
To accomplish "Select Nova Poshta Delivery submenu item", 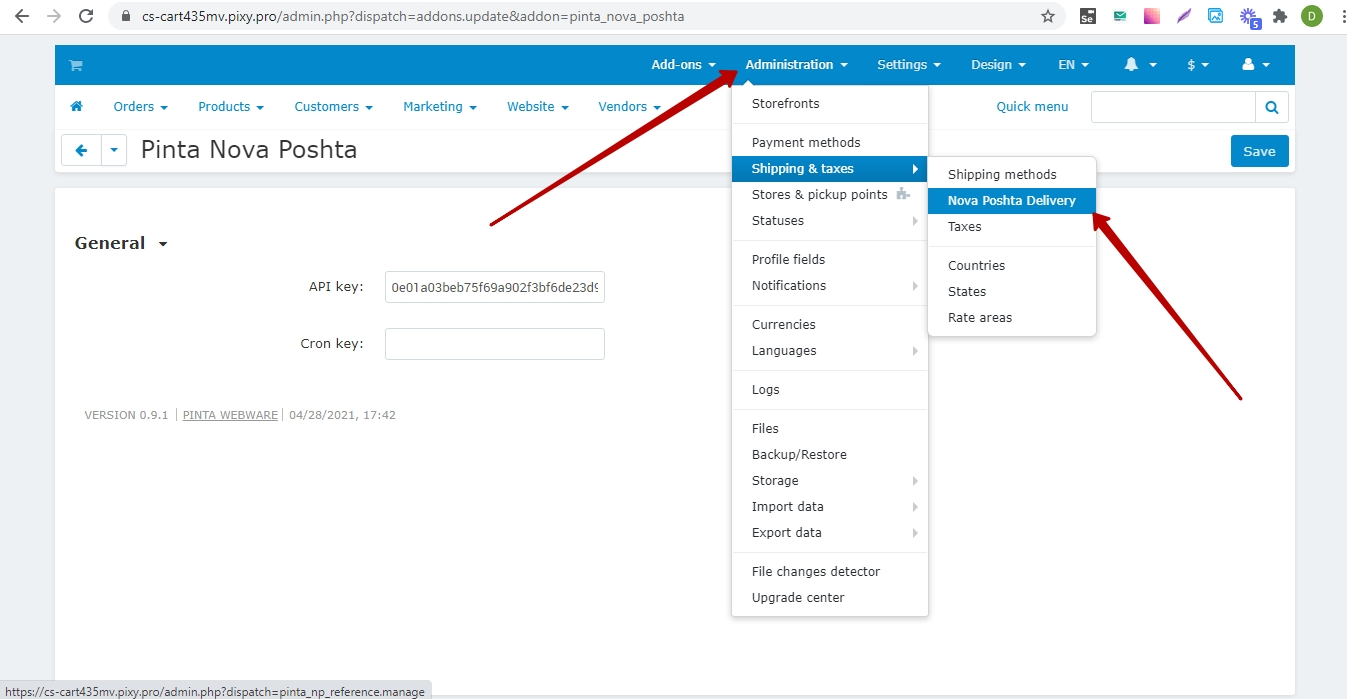I will [1012, 200].
